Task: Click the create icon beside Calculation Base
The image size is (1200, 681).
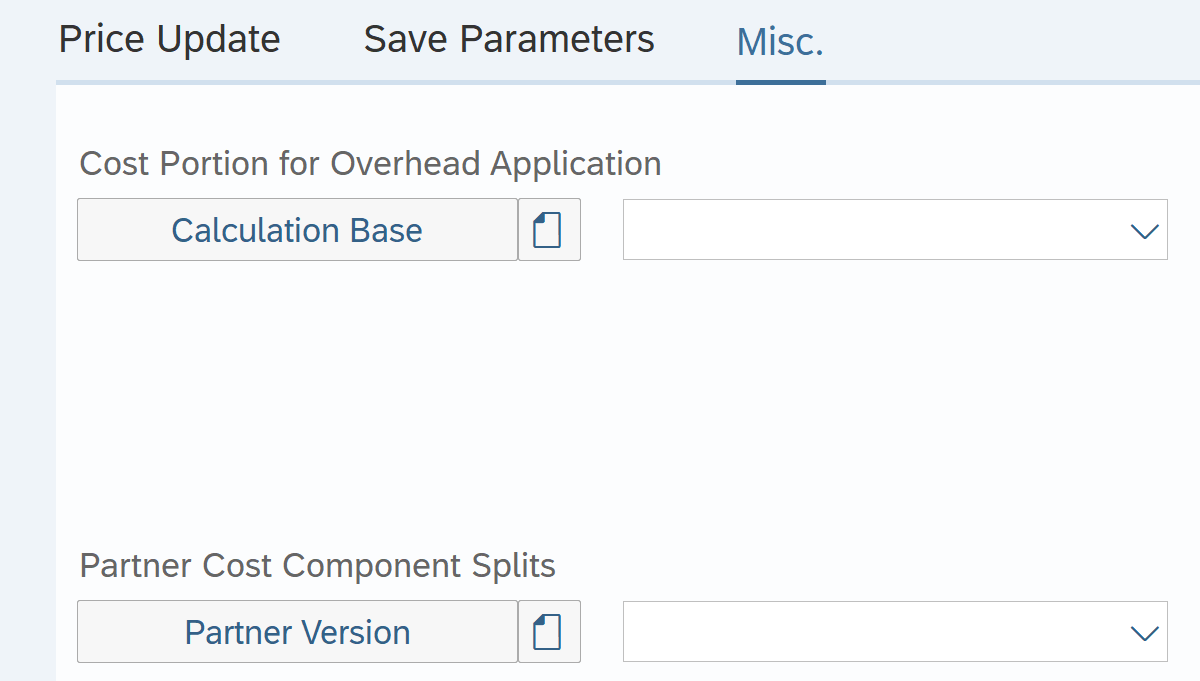Action: (548, 230)
